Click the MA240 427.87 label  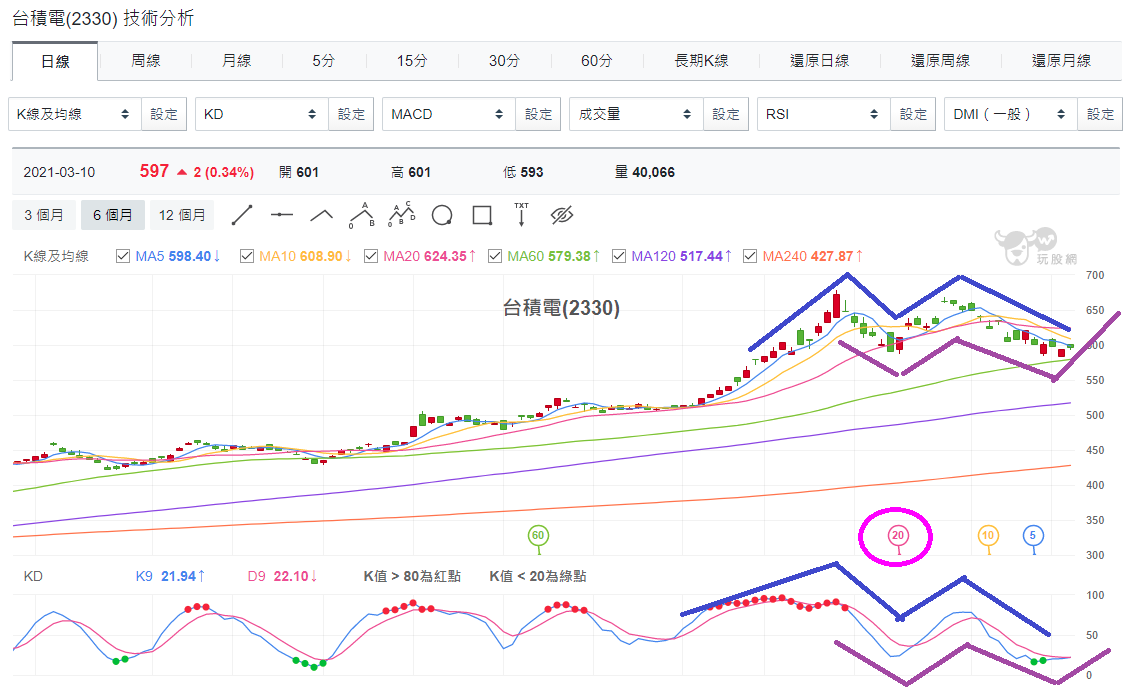point(812,256)
